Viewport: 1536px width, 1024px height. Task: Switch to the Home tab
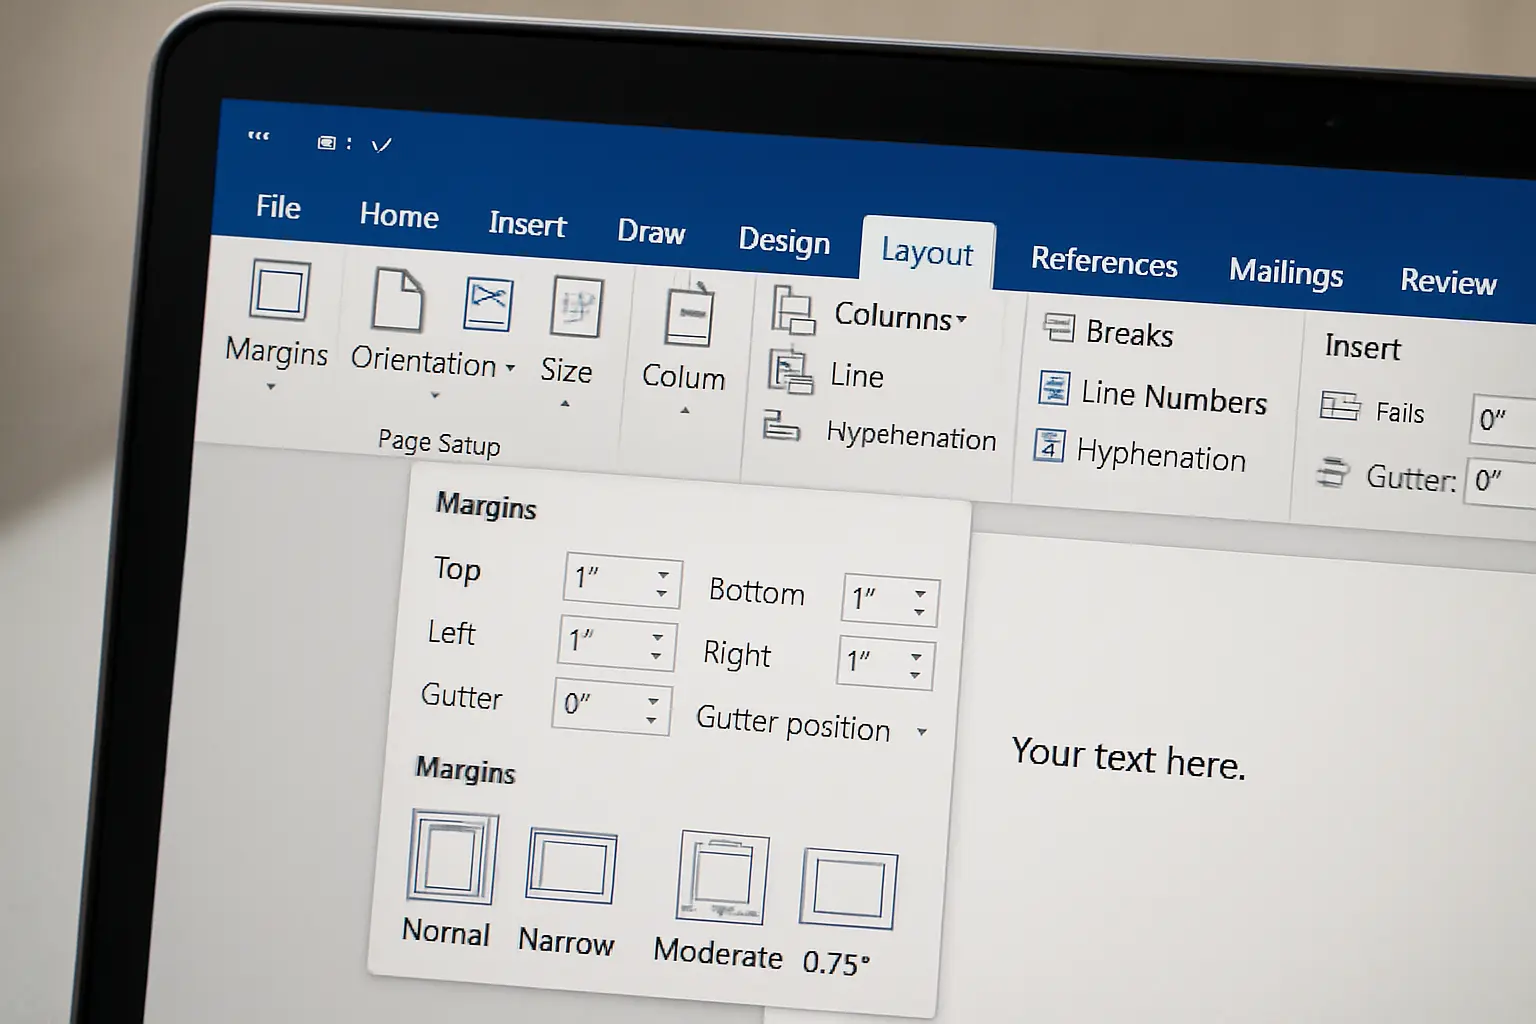click(x=399, y=215)
